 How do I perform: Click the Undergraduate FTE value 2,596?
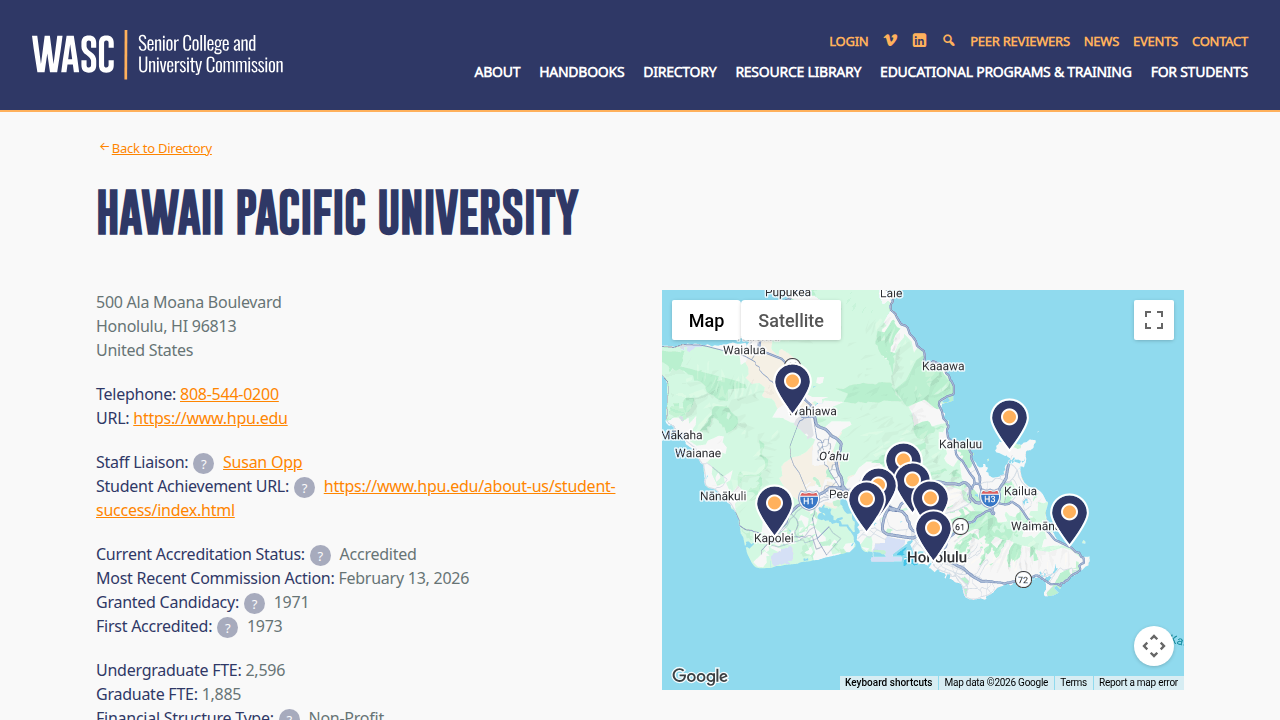265,670
